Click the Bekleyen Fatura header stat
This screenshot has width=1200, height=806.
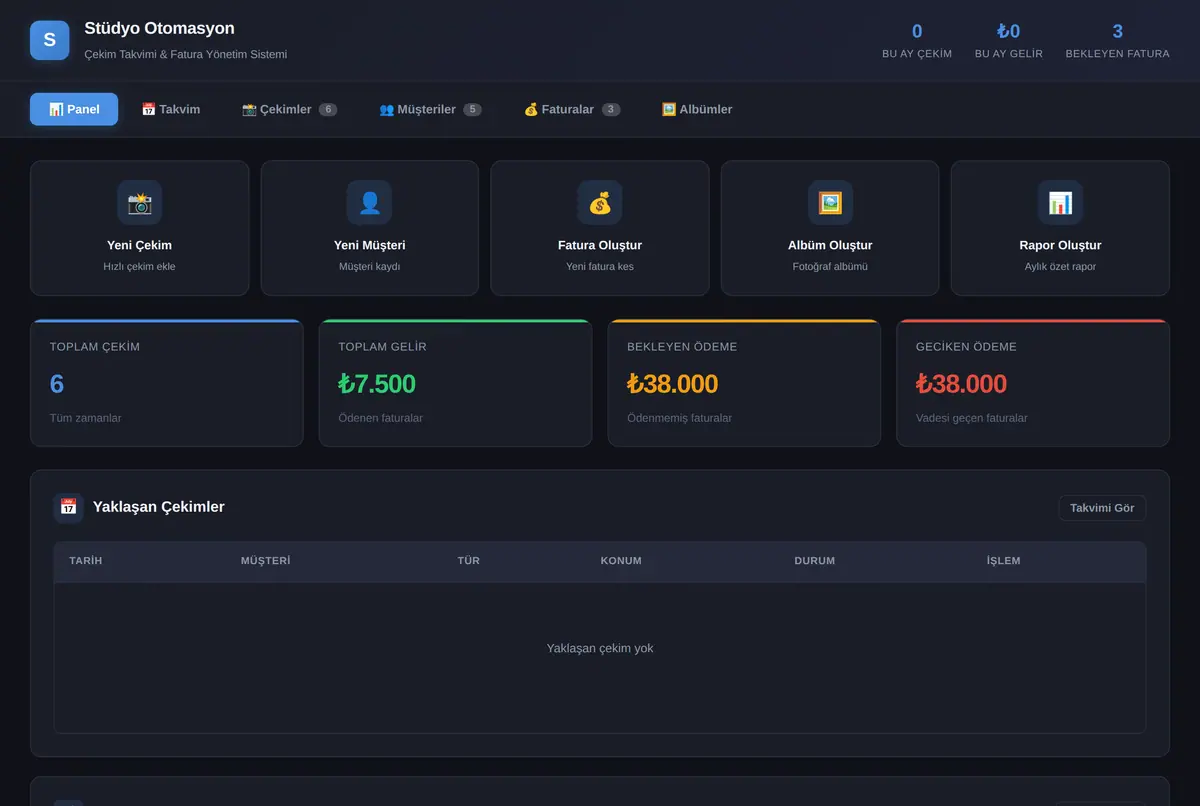[x=1117, y=41]
